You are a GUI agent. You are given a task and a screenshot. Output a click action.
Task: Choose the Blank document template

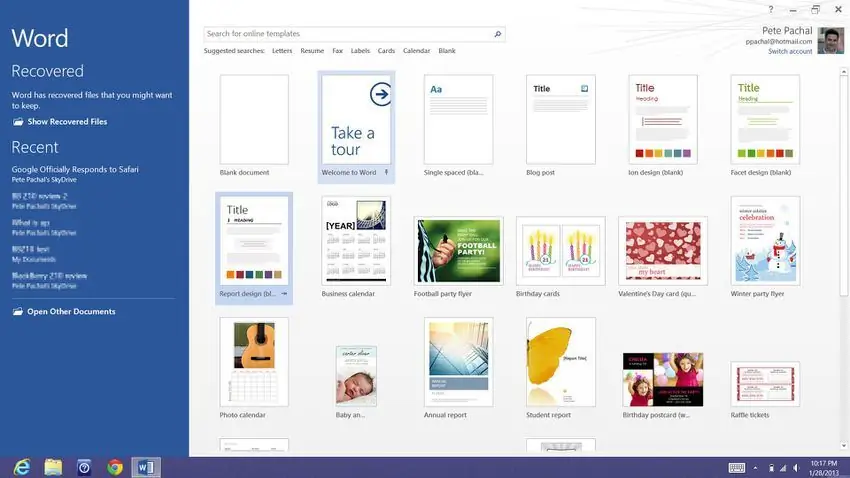(254, 119)
